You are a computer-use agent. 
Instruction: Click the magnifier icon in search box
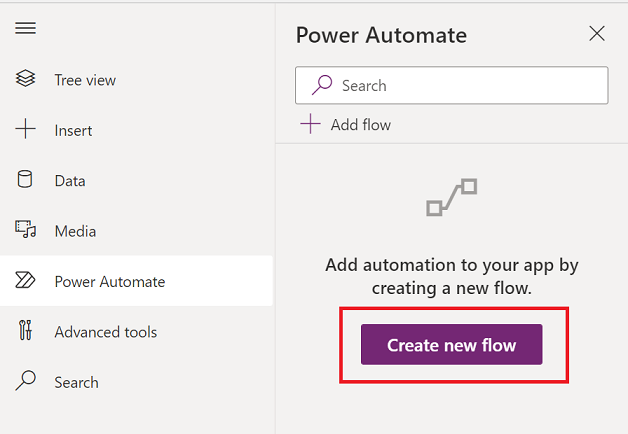pos(322,85)
